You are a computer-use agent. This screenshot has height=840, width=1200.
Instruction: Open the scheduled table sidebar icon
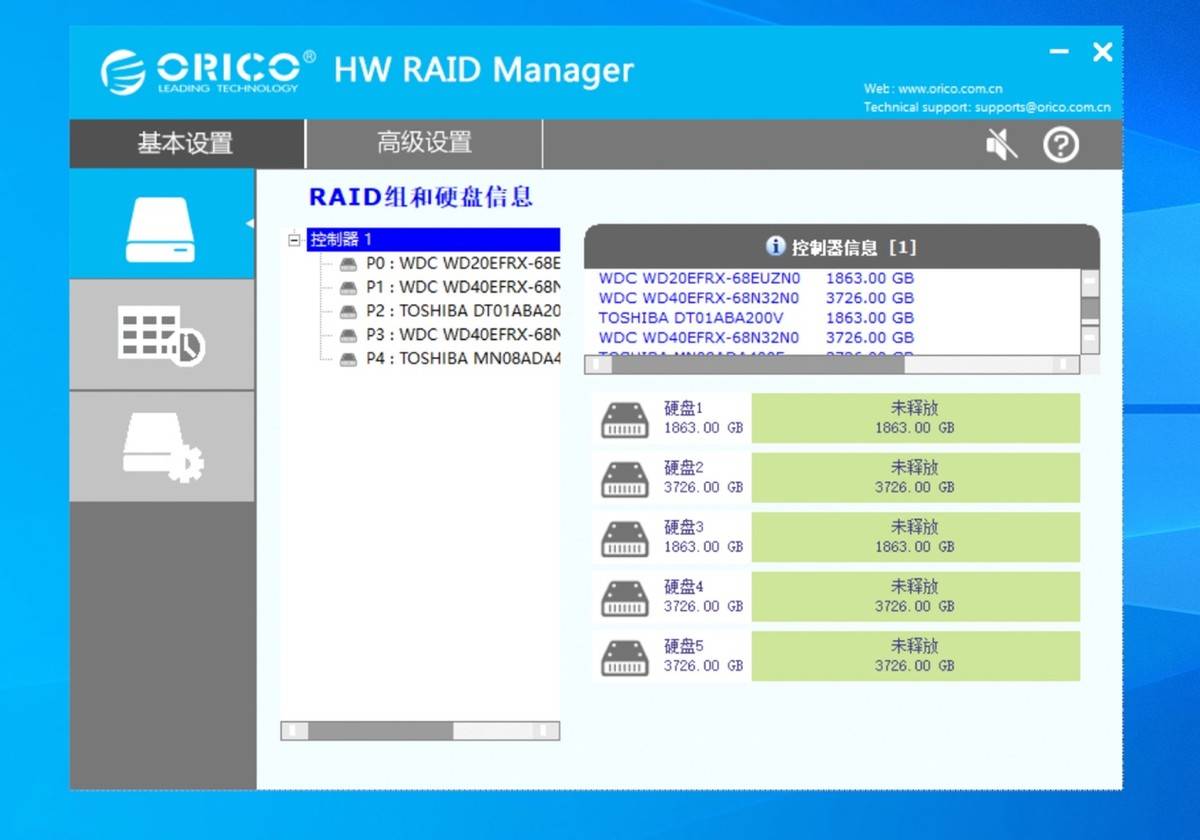coord(160,335)
